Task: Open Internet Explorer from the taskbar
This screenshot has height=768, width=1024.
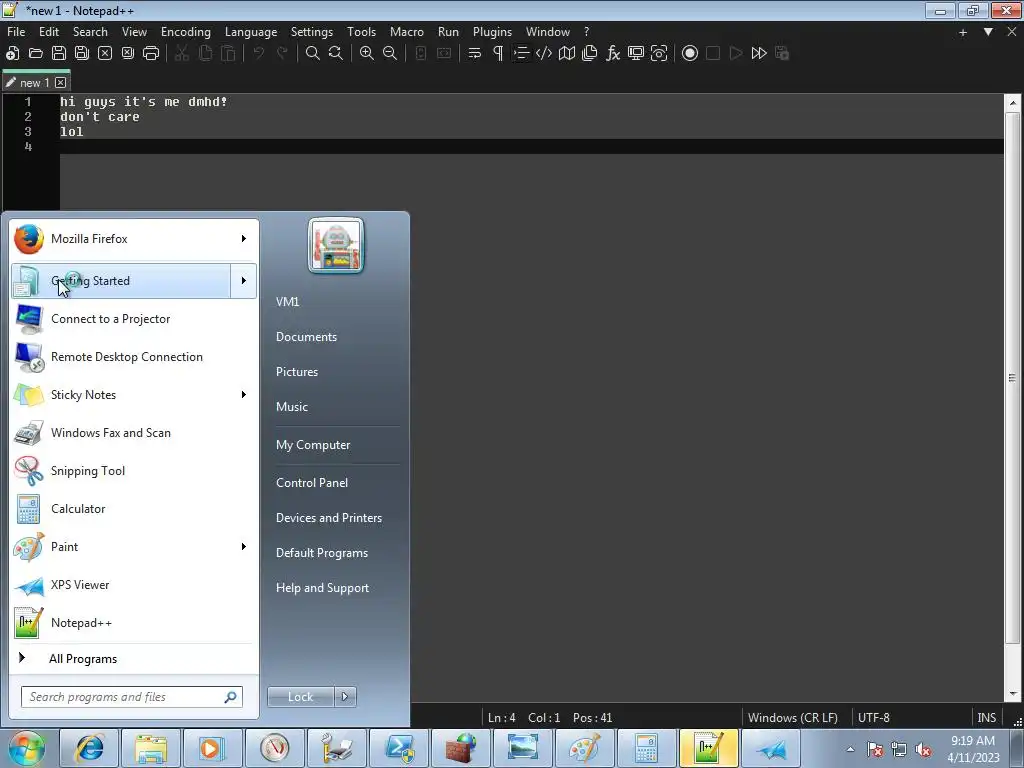Action: point(89,748)
